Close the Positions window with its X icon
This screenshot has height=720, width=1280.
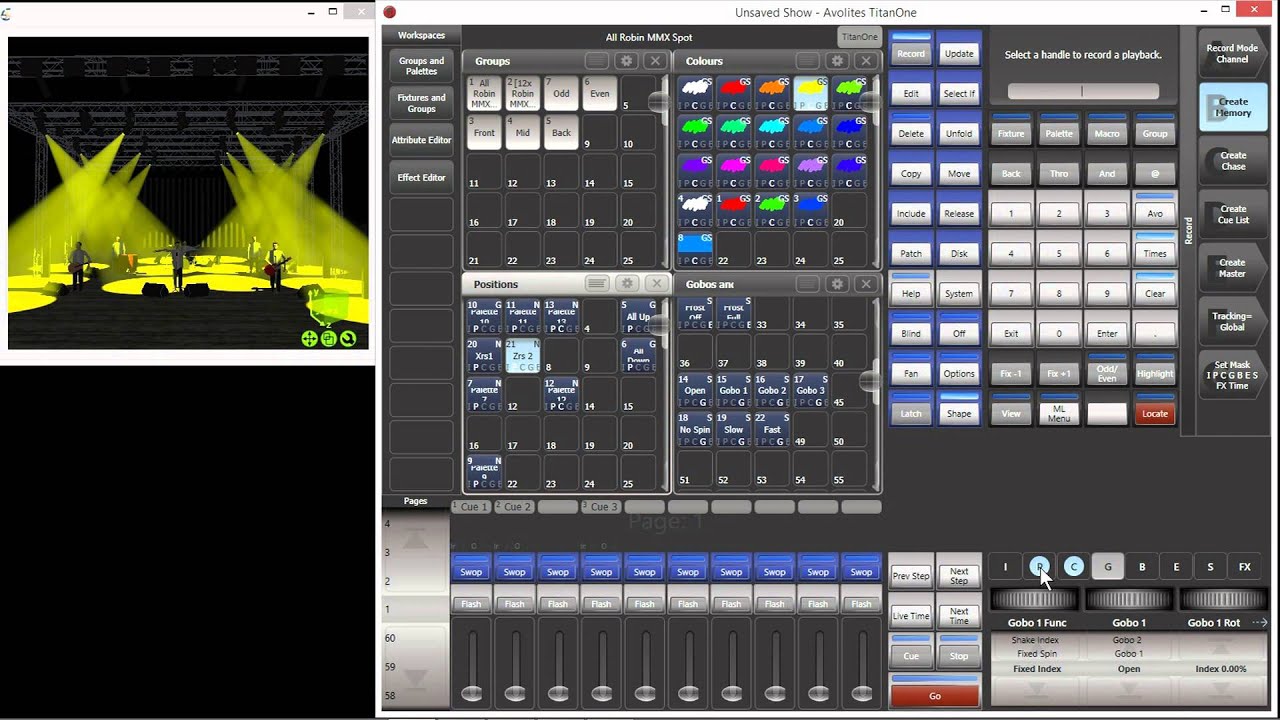click(656, 284)
